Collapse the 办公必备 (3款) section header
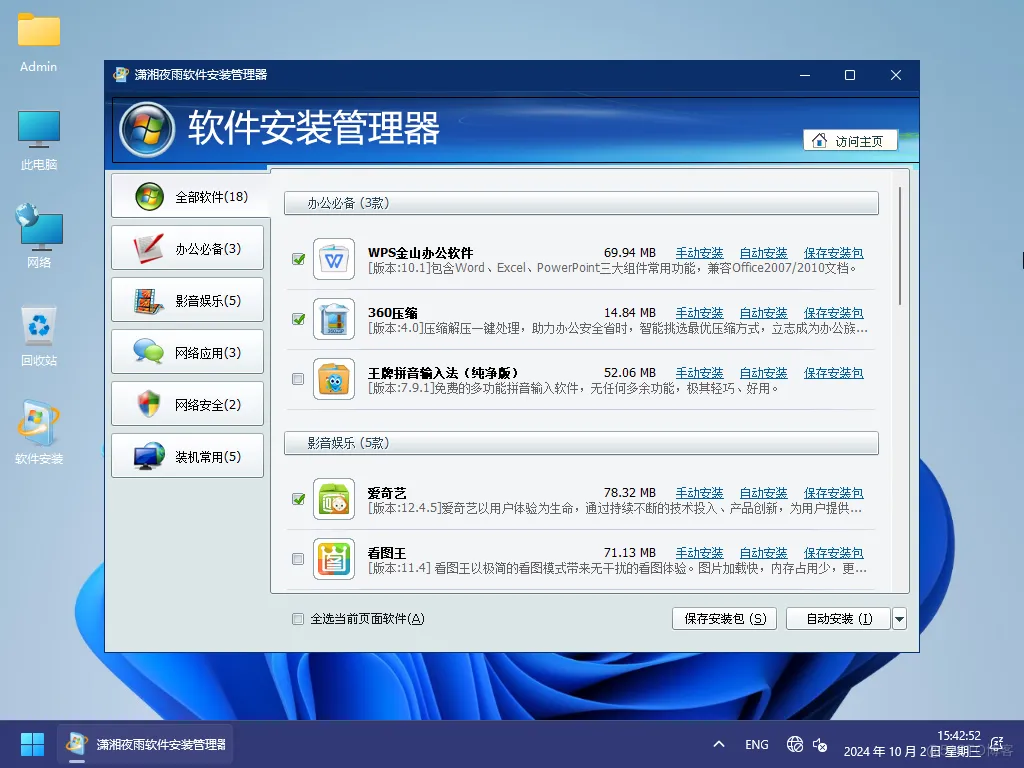1024x768 pixels. point(581,203)
